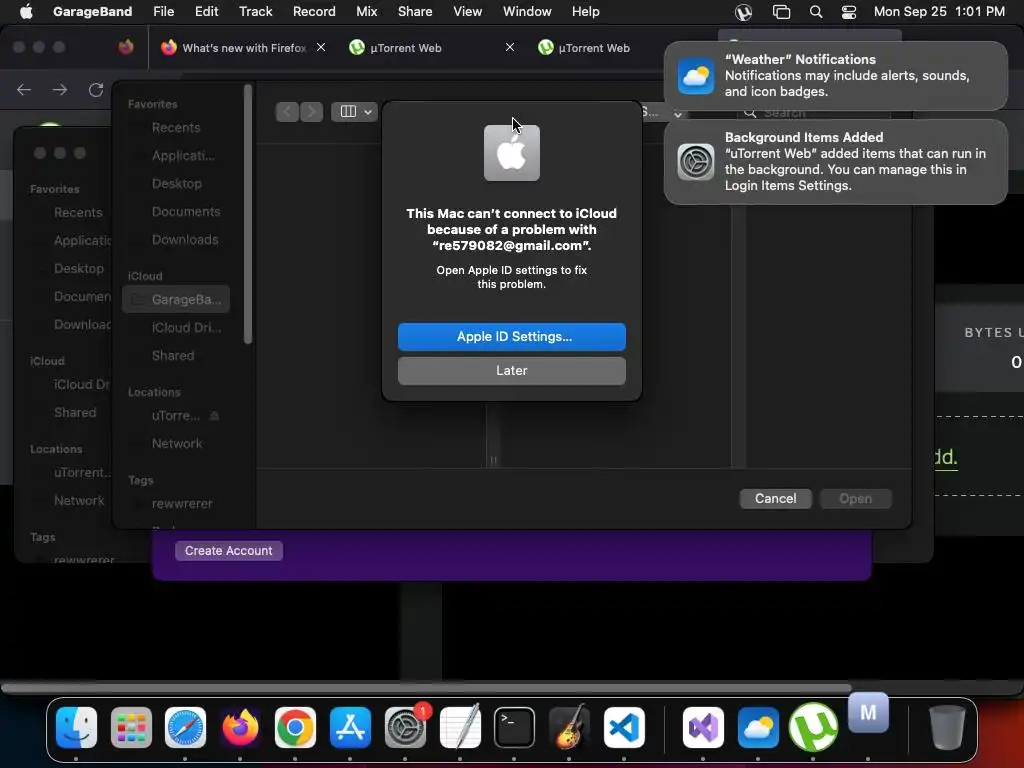Open purple Visual Studio icon in Dock
Screen dimensions: 1024x768
click(x=703, y=727)
